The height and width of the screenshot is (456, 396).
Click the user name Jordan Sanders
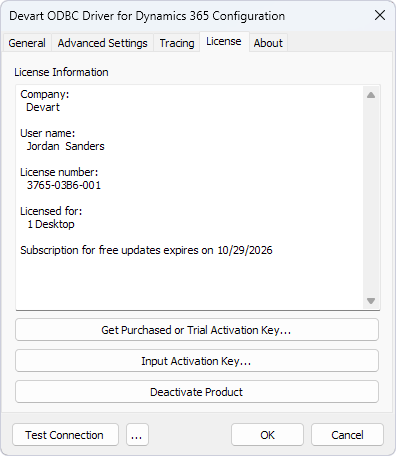coord(65,146)
